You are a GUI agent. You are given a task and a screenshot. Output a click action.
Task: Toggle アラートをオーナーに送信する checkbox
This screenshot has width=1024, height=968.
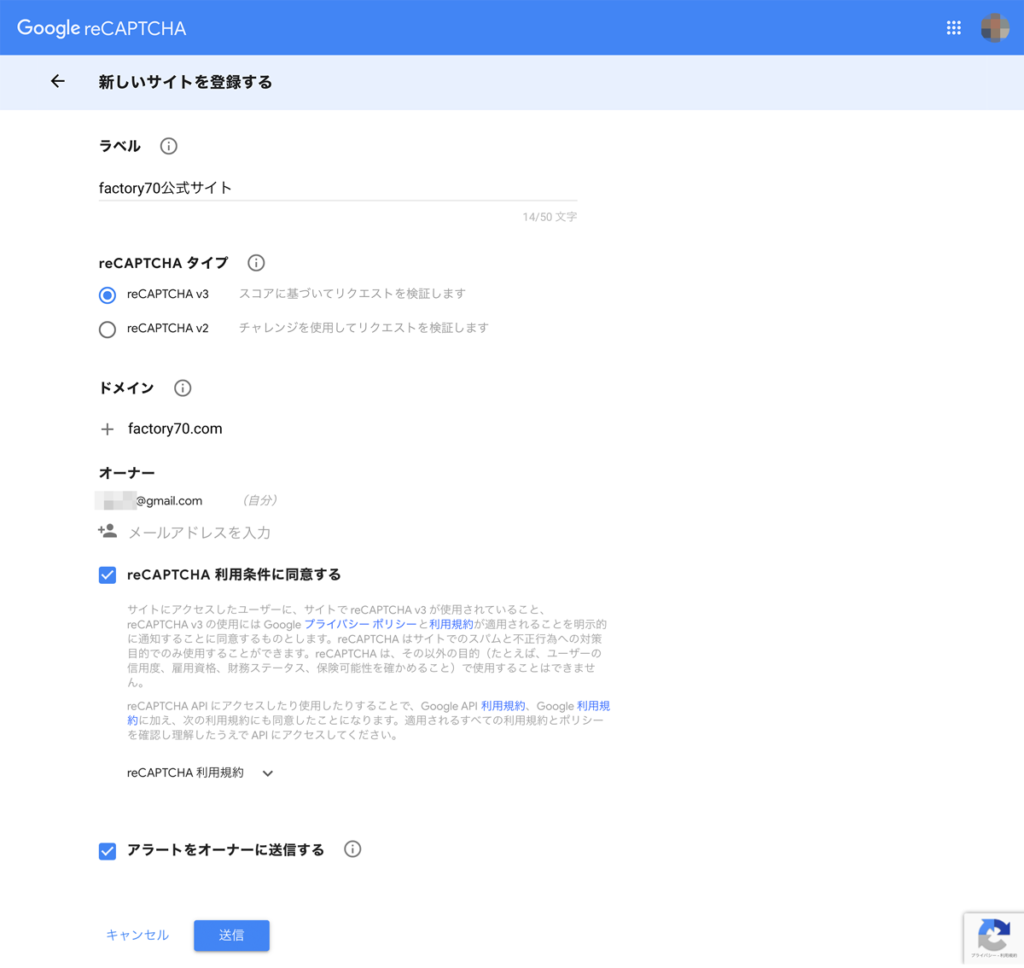(x=107, y=851)
